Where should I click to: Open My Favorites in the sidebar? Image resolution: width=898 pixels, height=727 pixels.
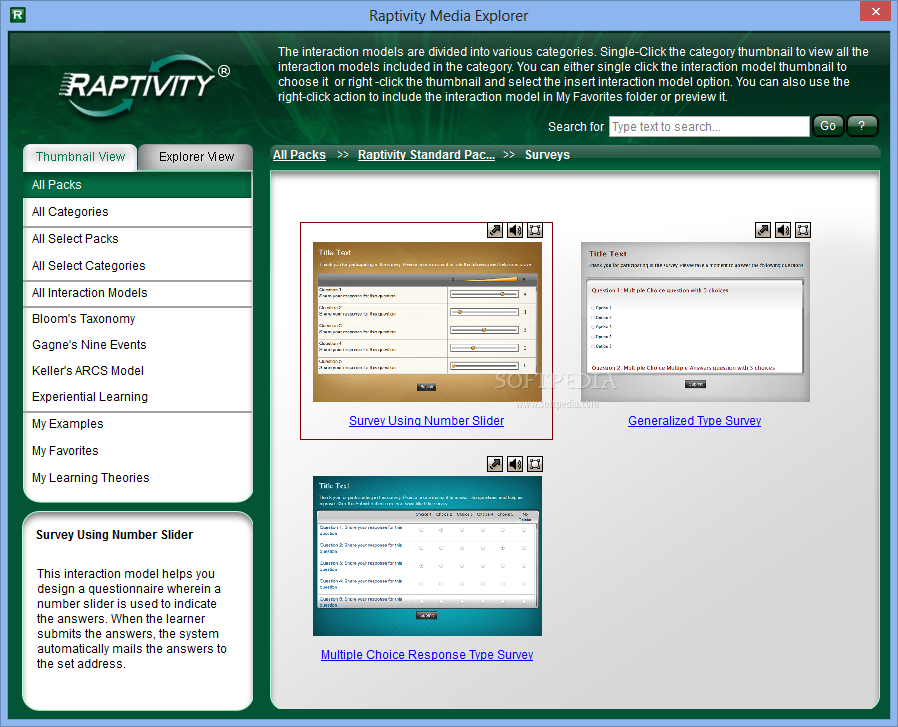[137, 451]
